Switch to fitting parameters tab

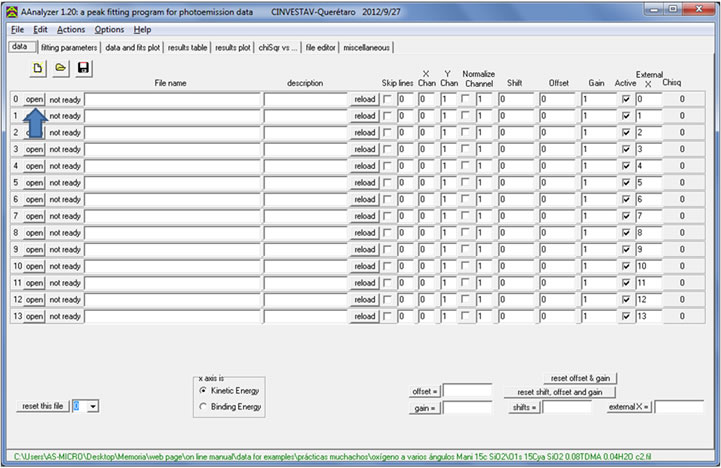pyautogui.click(x=69, y=47)
